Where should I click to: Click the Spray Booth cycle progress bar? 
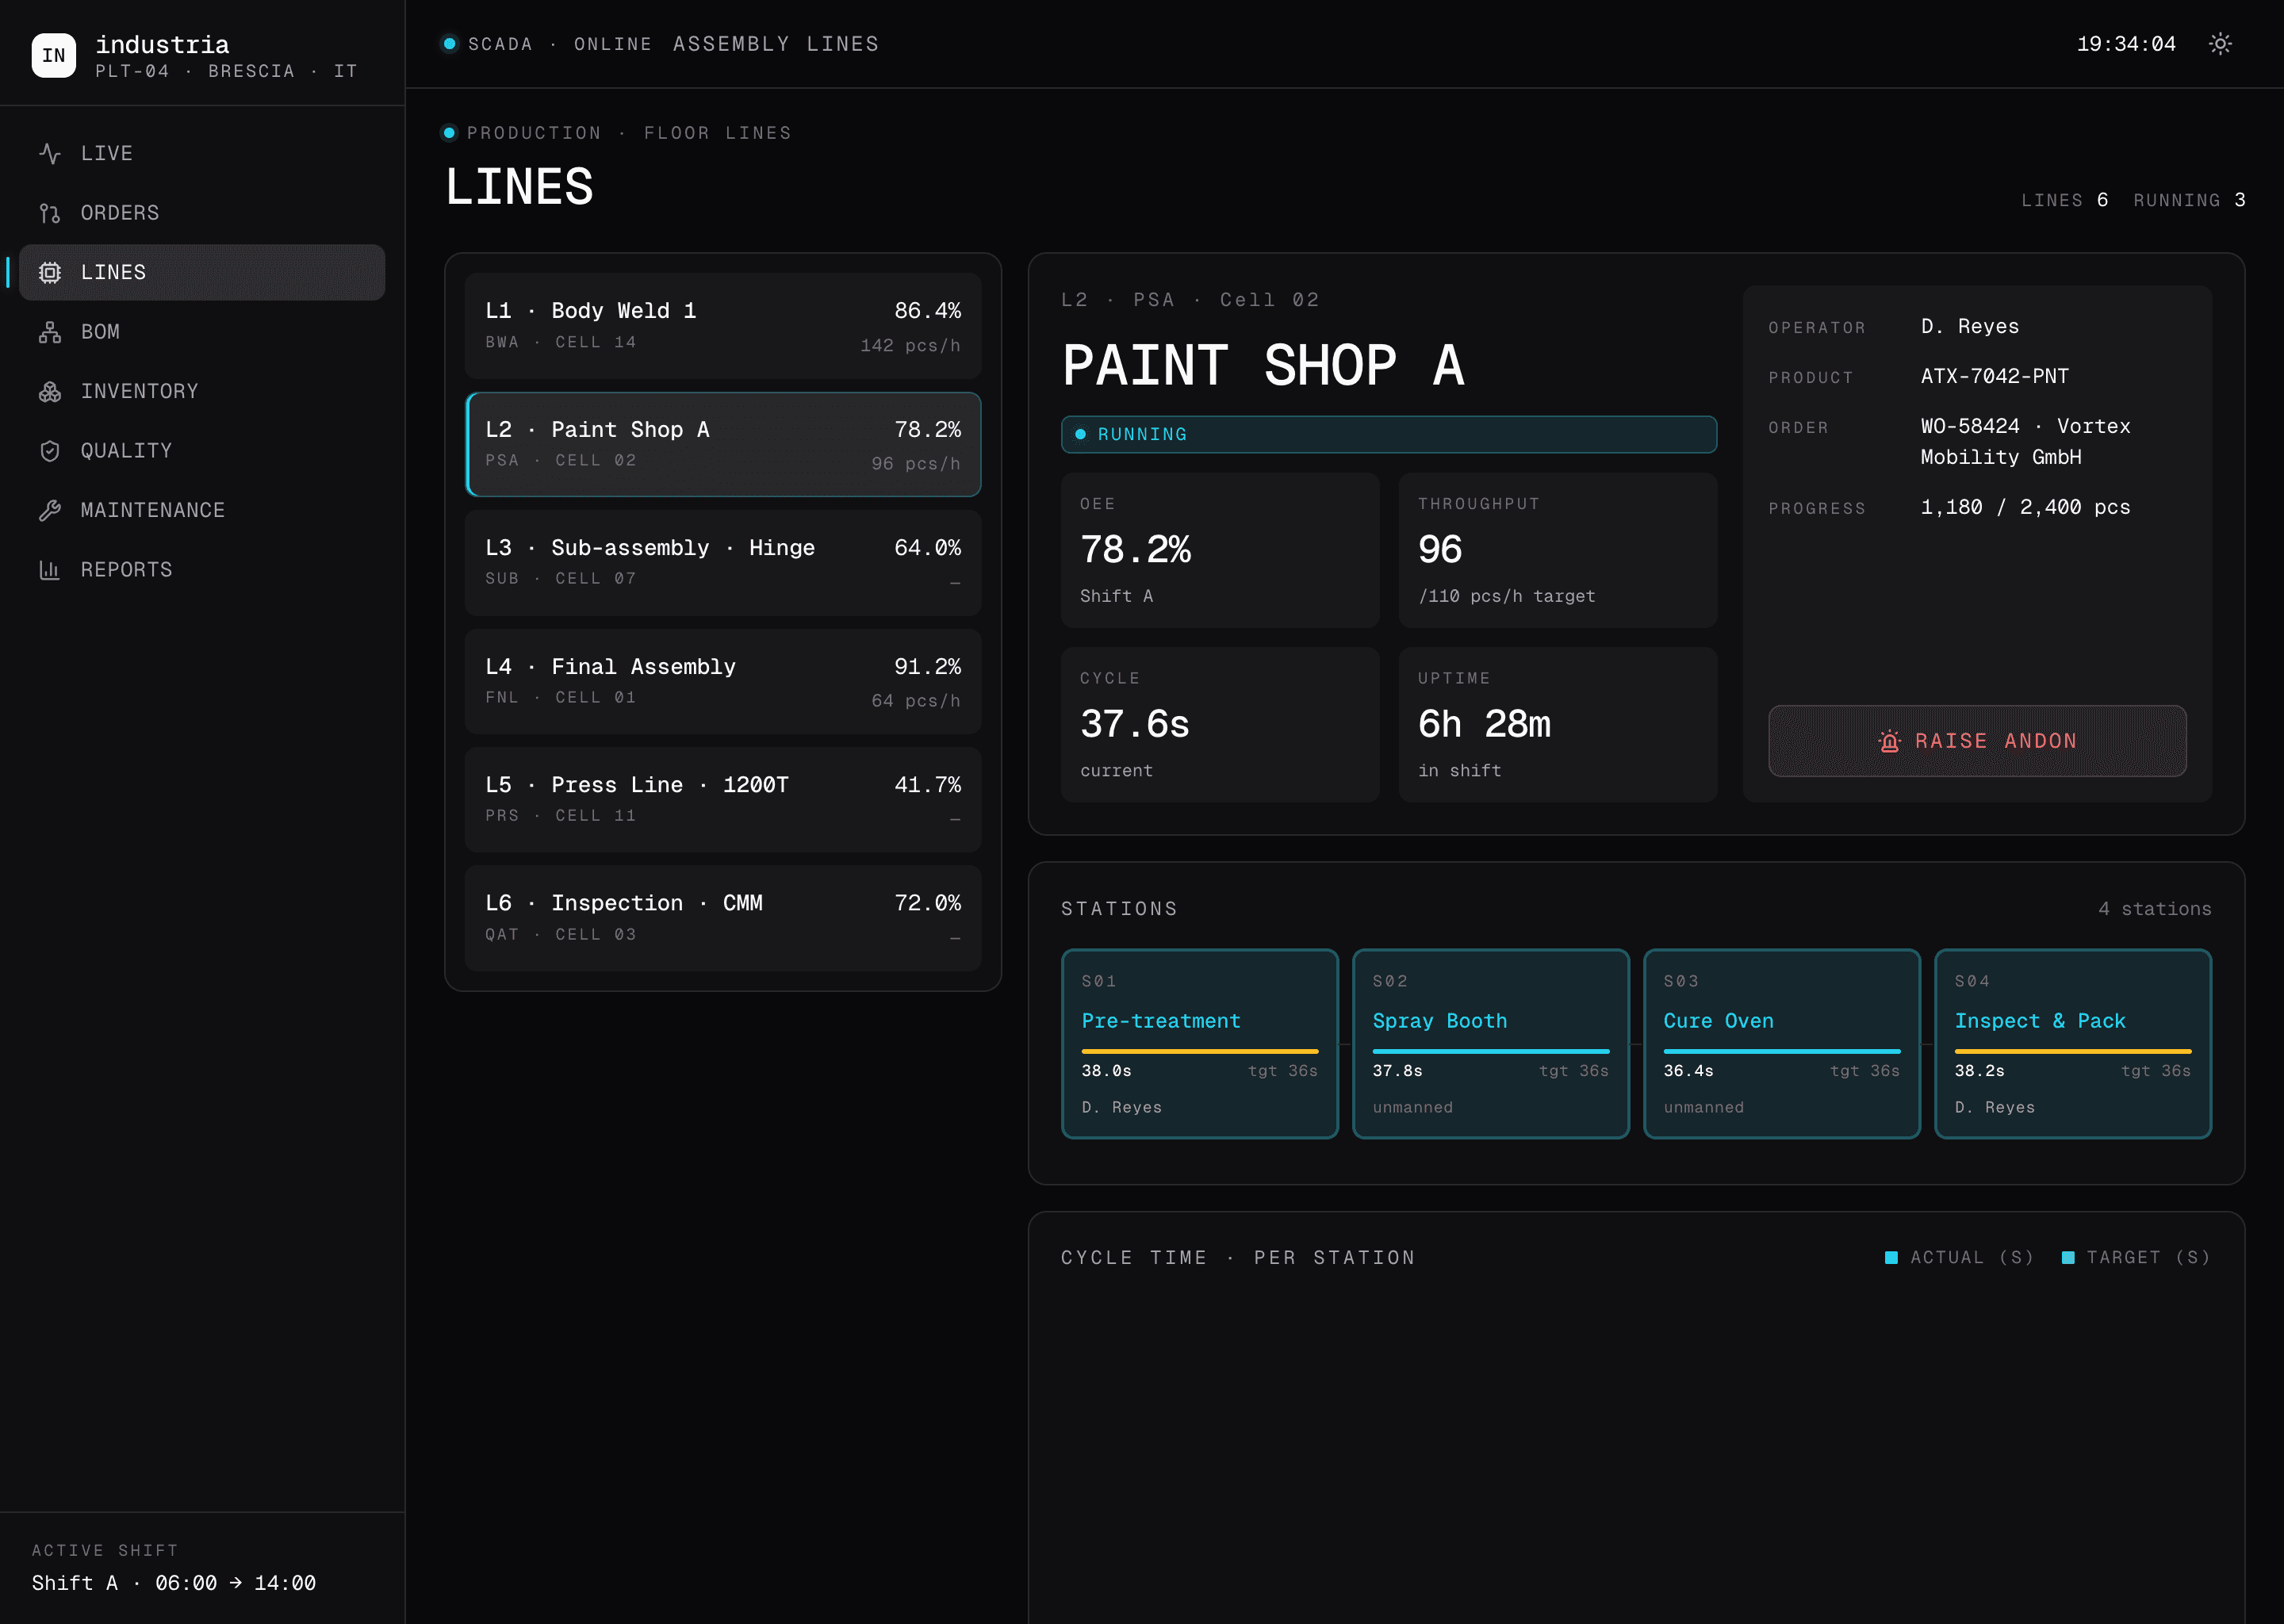(x=1490, y=1051)
